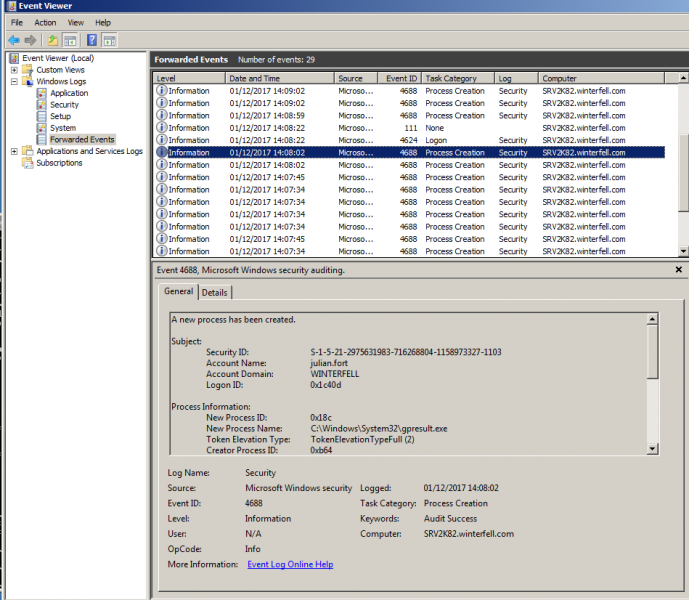The width and height of the screenshot is (689, 600).
Task: Click the Up One Level folder icon
Action: tap(53, 40)
